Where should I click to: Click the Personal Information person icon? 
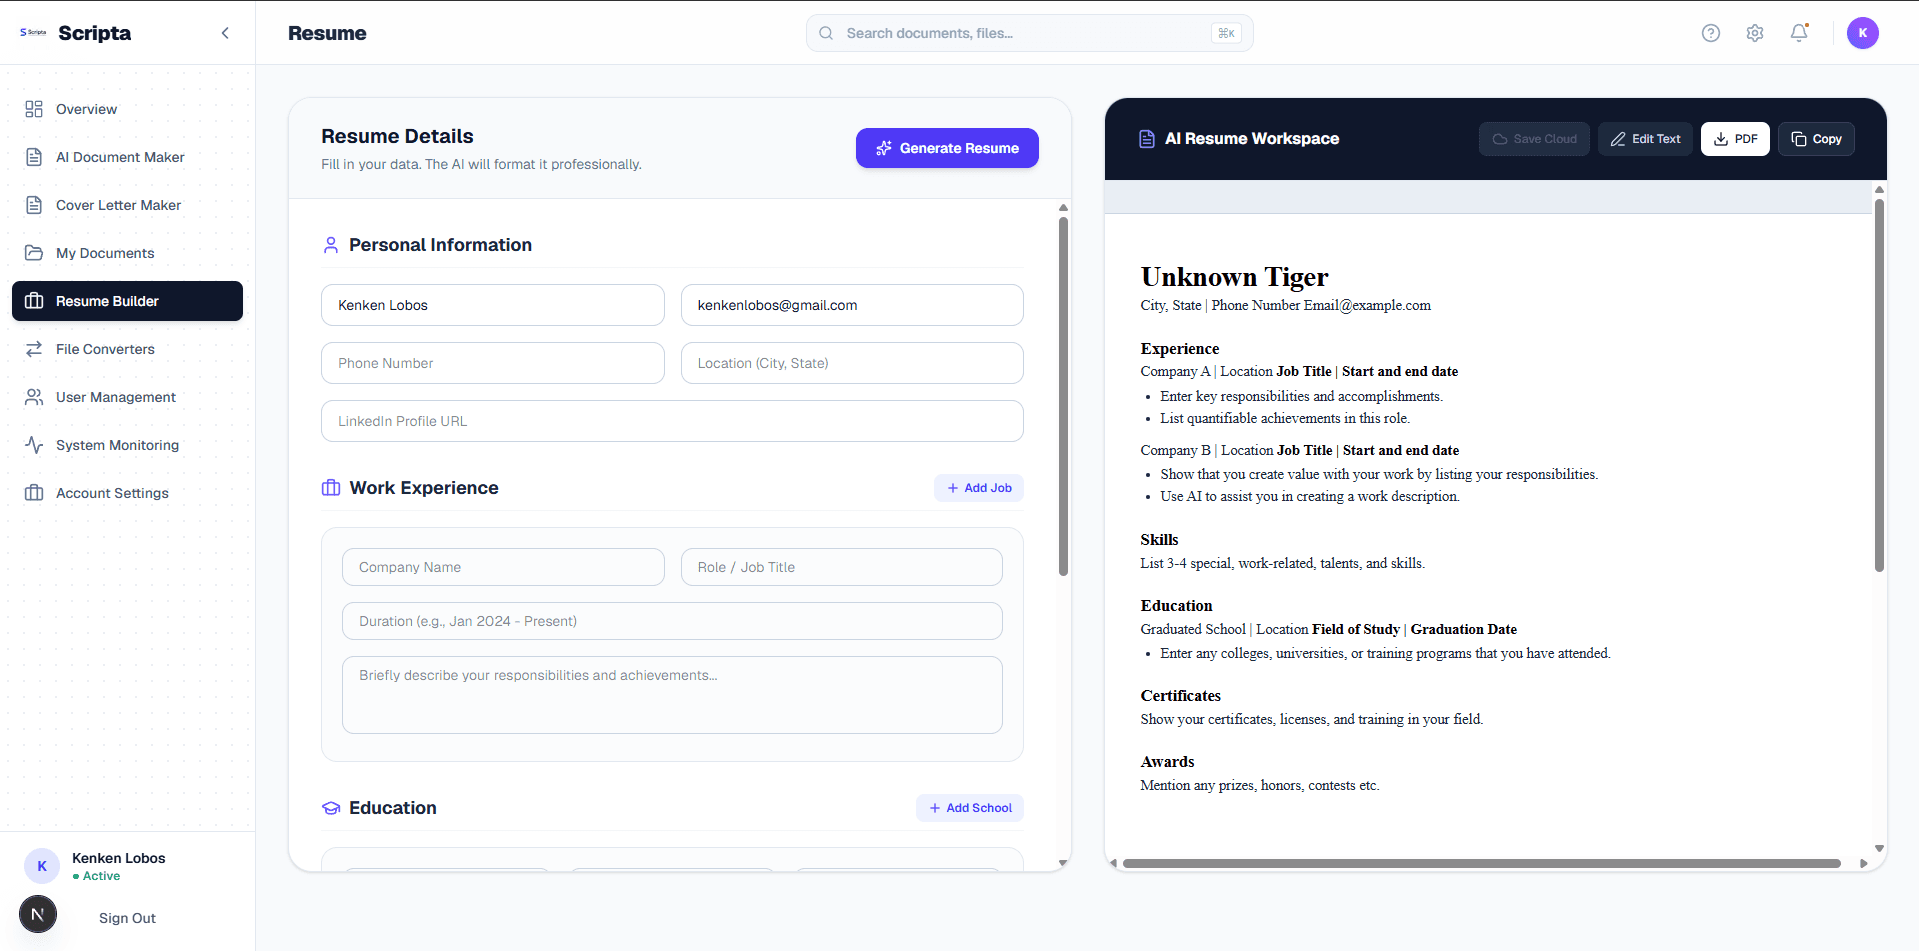pyautogui.click(x=331, y=245)
